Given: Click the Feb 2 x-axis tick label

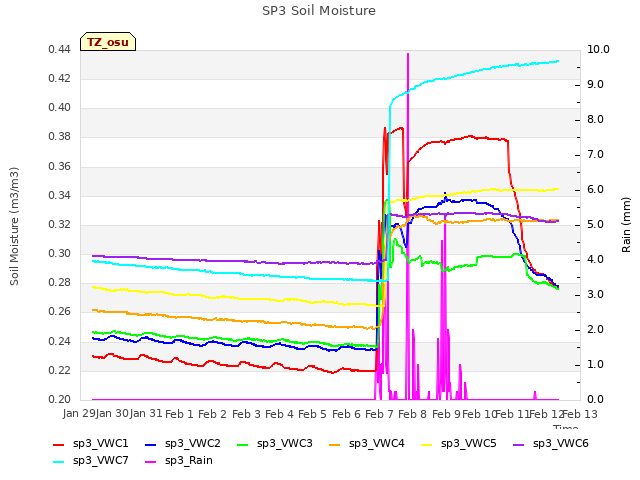Looking at the screenshot, I should coord(212,415).
